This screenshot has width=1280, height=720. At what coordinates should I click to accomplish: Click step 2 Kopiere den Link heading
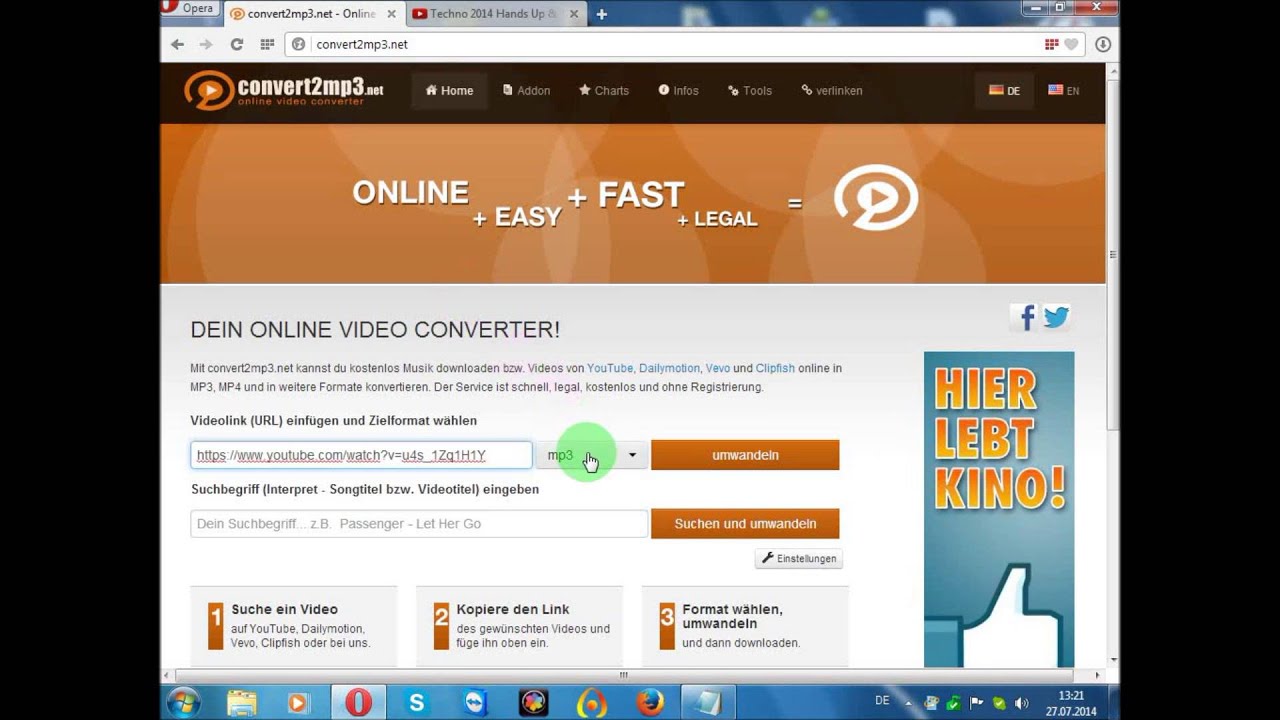(513, 609)
